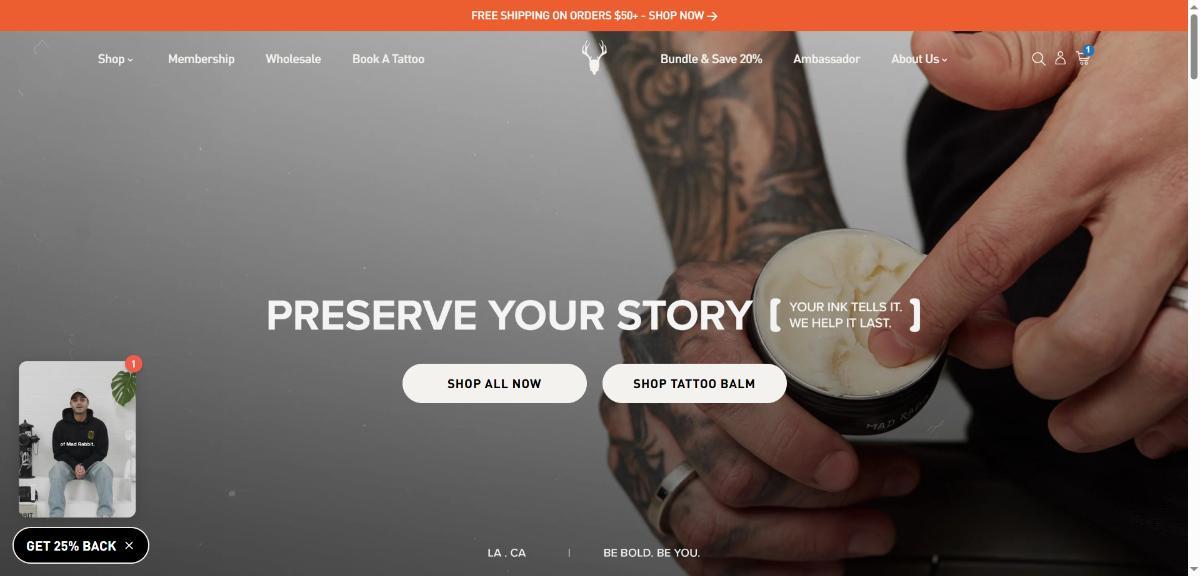Image resolution: width=1200 pixels, height=576 pixels.
Task: Open the shopping cart icon
Action: tap(1082, 58)
